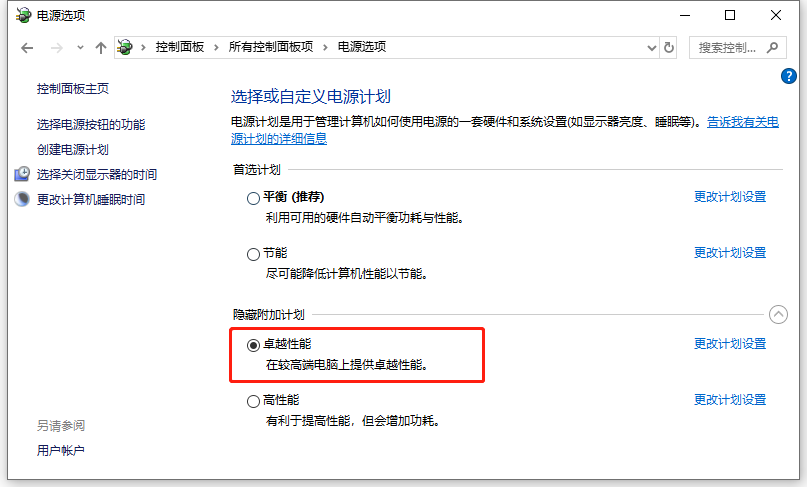This screenshot has height=487, width=807.
Task: Click the search magnifier icon
Action: pyautogui.click(x=772, y=48)
